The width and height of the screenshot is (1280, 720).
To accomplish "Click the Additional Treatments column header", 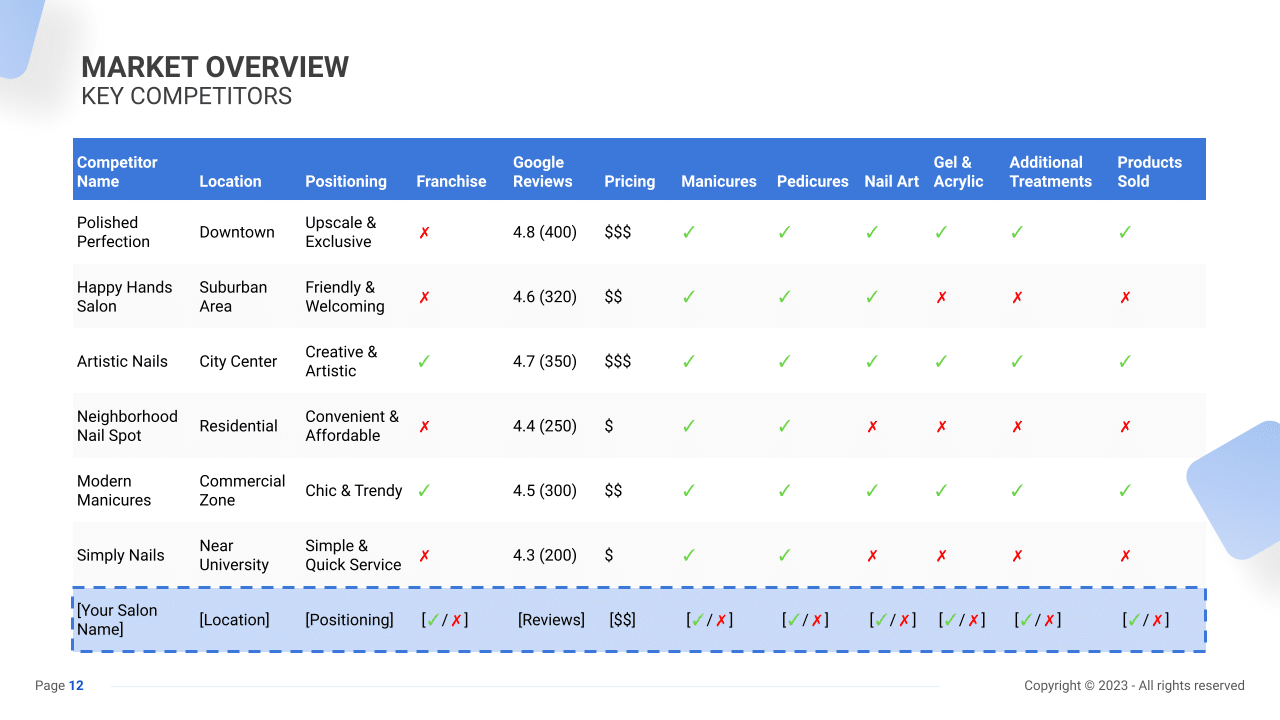I will point(1050,171).
